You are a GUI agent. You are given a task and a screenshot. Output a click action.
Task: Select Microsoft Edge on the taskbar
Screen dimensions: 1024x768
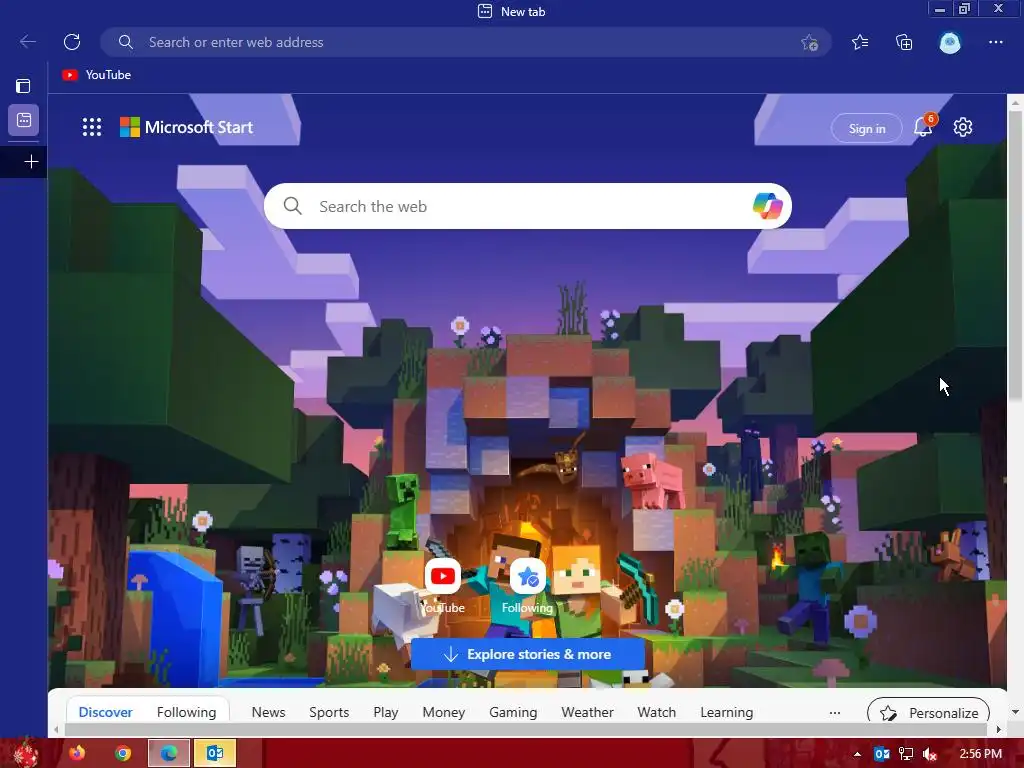(x=169, y=753)
